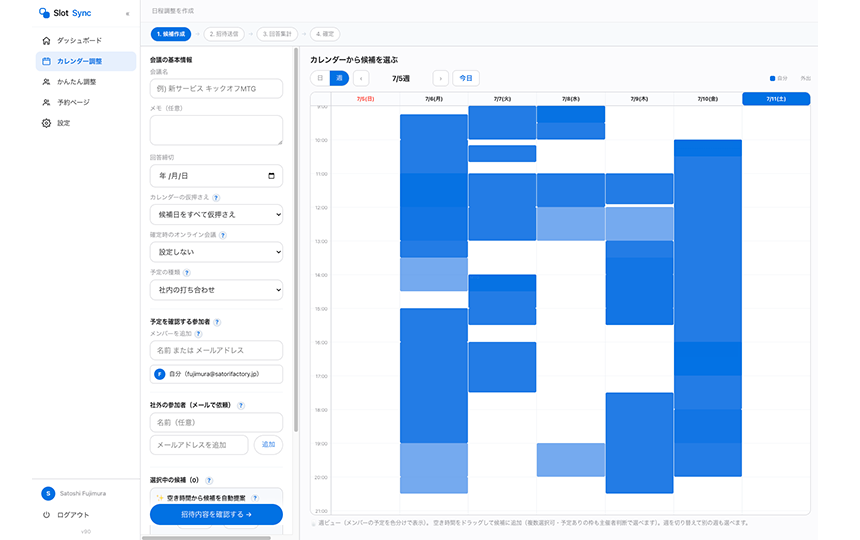Image resolution: width=860 pixels, height=540 pixels.
Task: Click the gear icon for 設定
Action: [47, 123]
